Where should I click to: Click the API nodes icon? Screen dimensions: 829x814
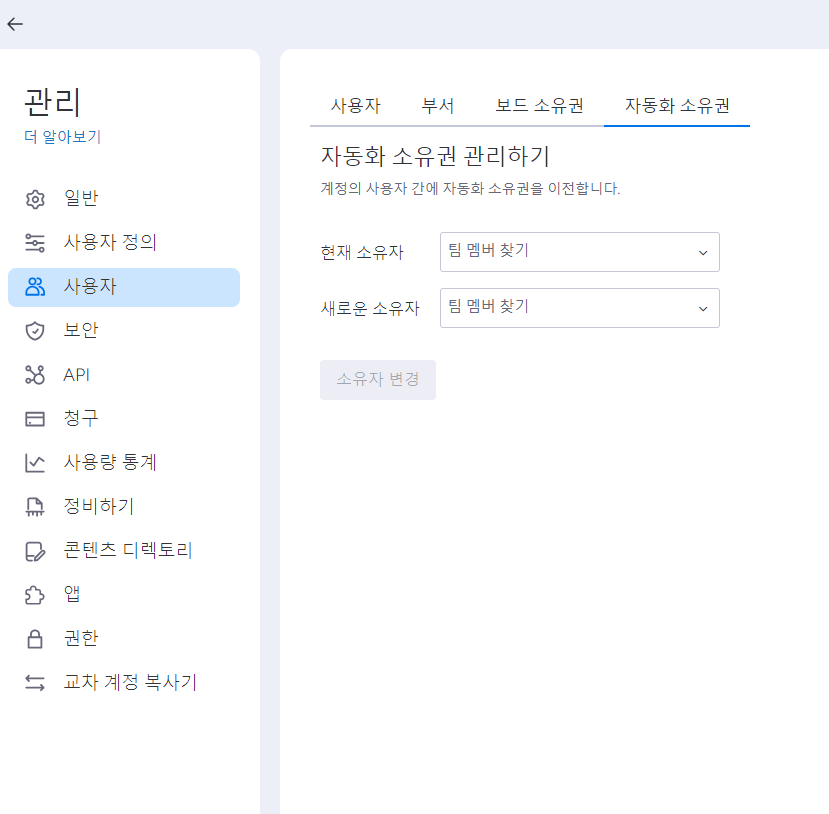tap(35, 375)
